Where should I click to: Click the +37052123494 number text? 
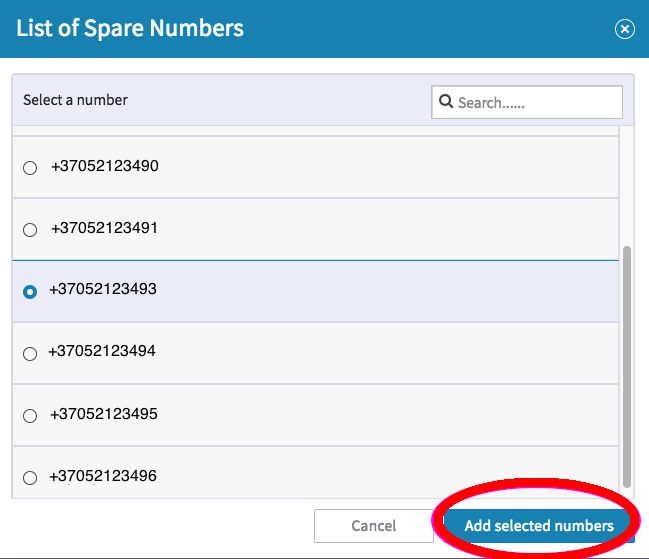coord(102,351)
